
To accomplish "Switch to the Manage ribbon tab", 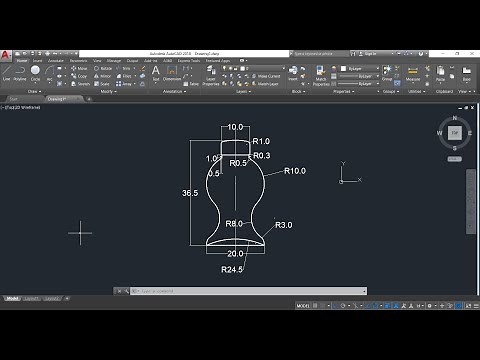I will 114,61.
